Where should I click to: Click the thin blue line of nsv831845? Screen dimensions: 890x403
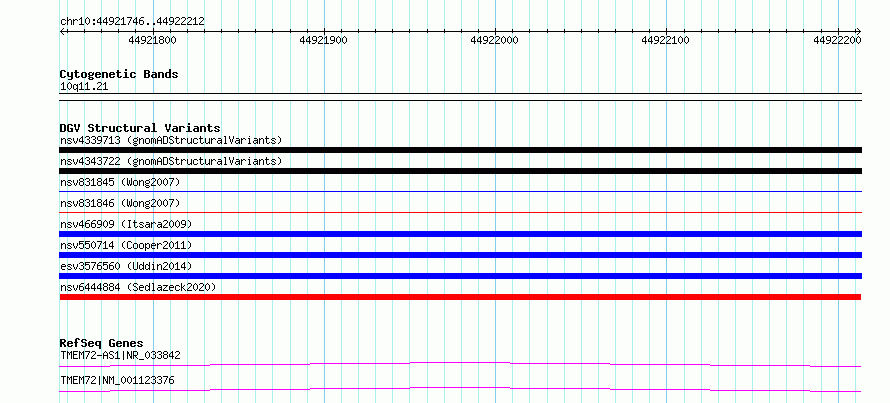(460, 192)
